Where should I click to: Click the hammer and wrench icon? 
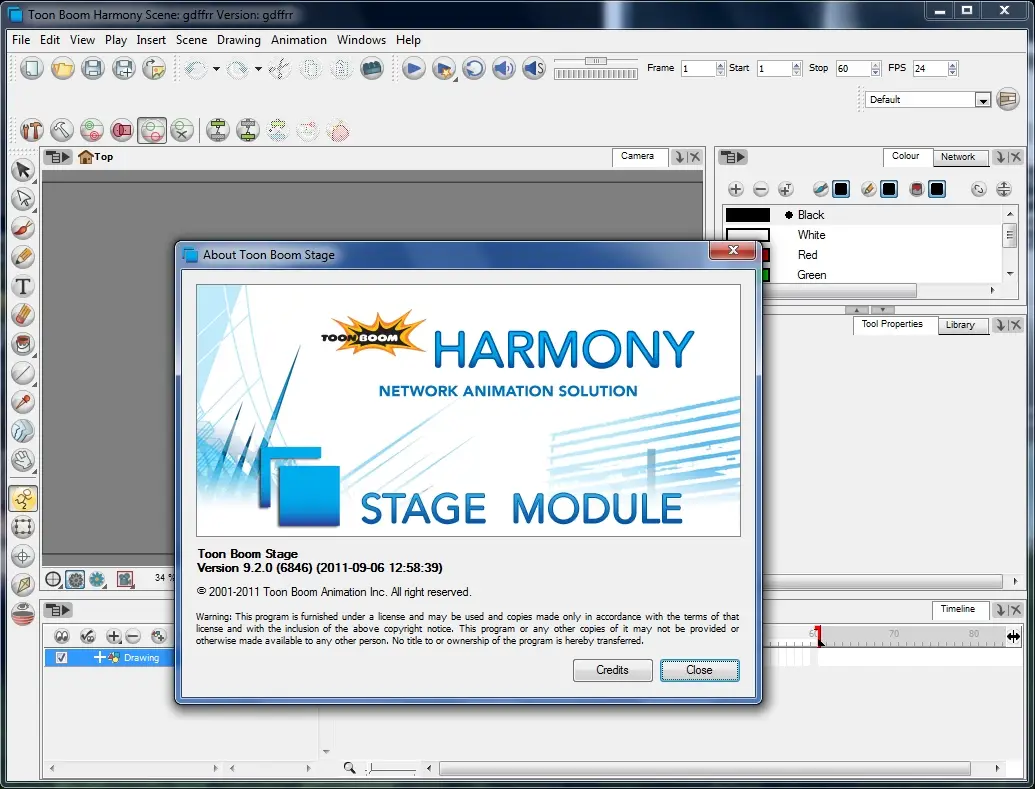[x=32, y=131]
